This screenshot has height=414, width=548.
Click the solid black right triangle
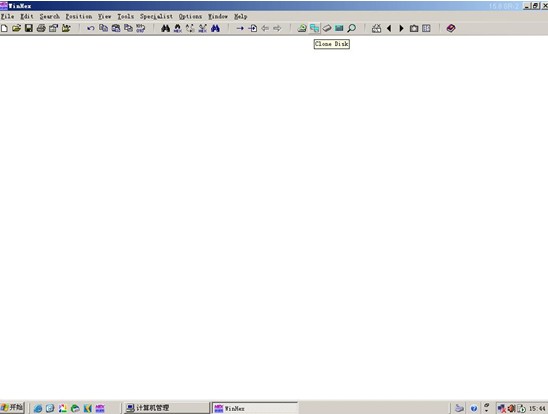tap(402, 28)
